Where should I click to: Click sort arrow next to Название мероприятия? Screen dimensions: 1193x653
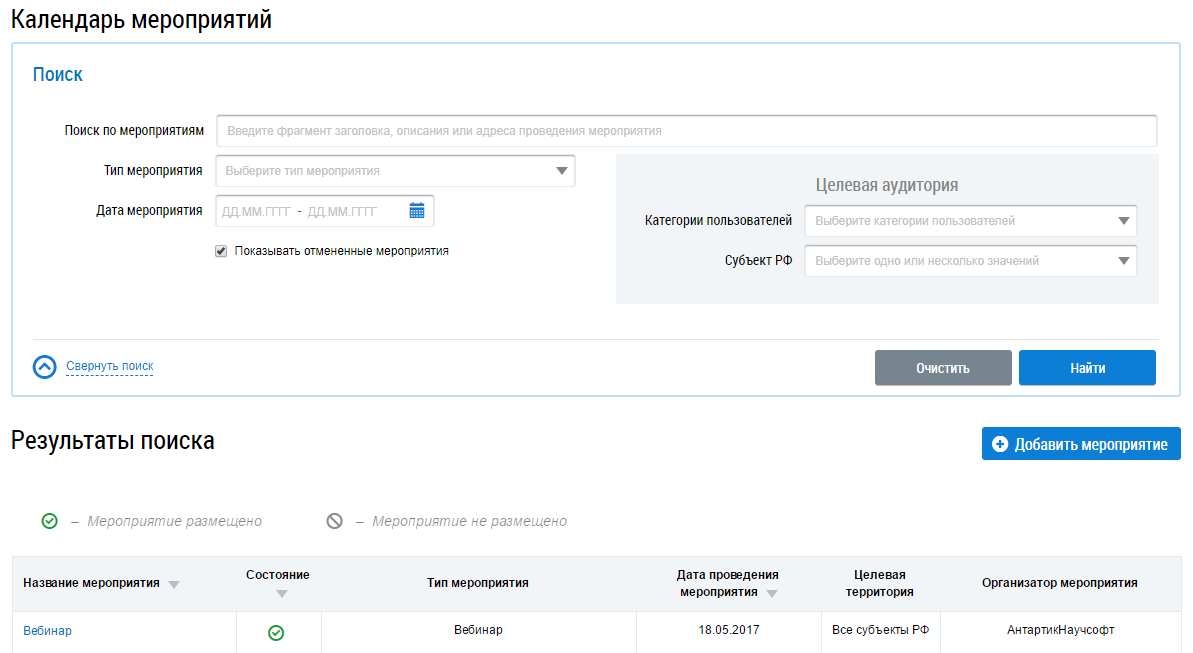(x=174, y=585)
